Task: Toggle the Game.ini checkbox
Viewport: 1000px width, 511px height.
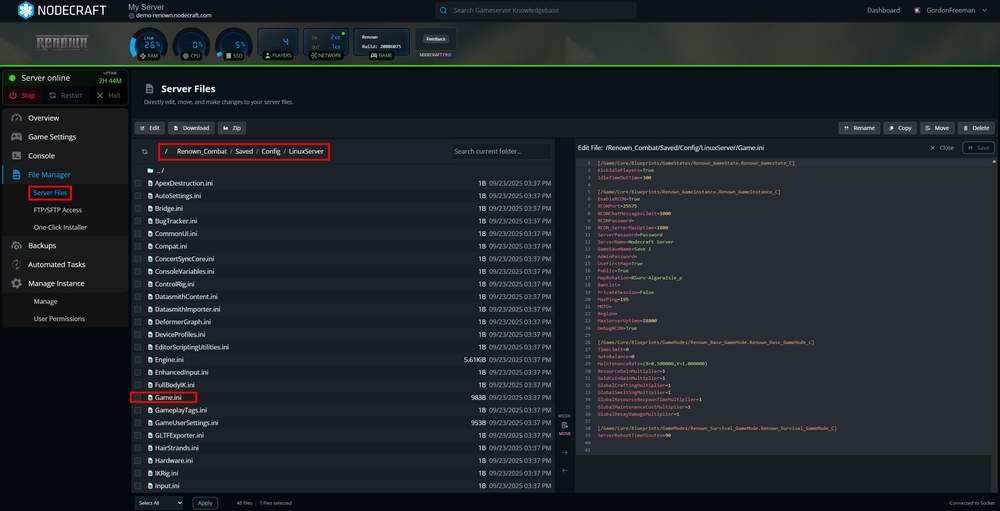Action: click(x=138, y=397)
